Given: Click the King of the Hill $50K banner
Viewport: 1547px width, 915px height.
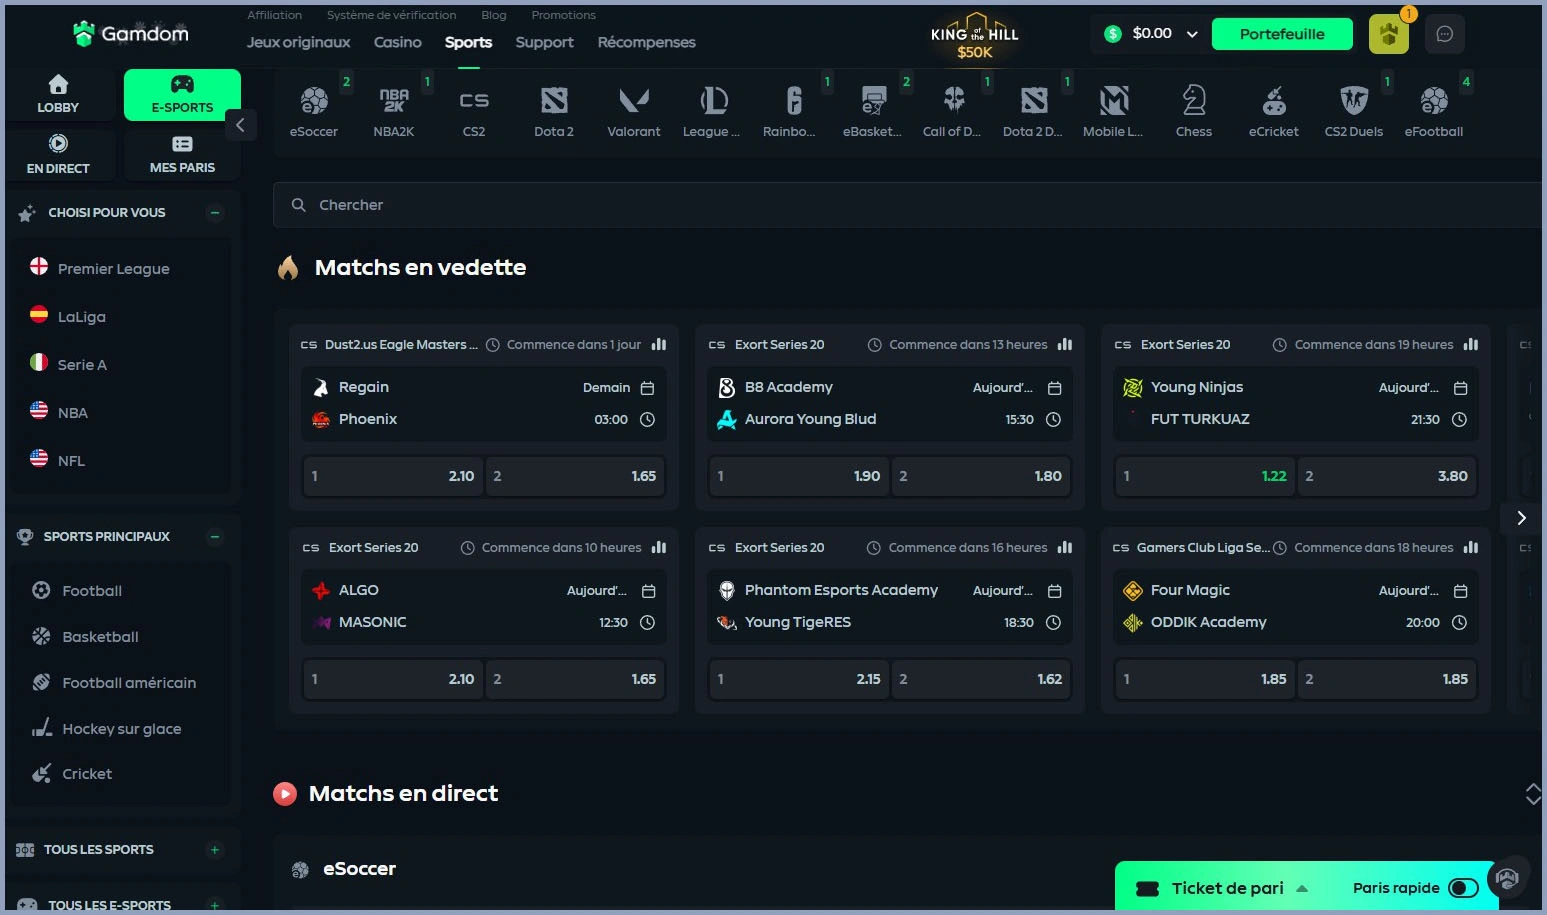Looking at the screenshot, I should click(975, 36).
